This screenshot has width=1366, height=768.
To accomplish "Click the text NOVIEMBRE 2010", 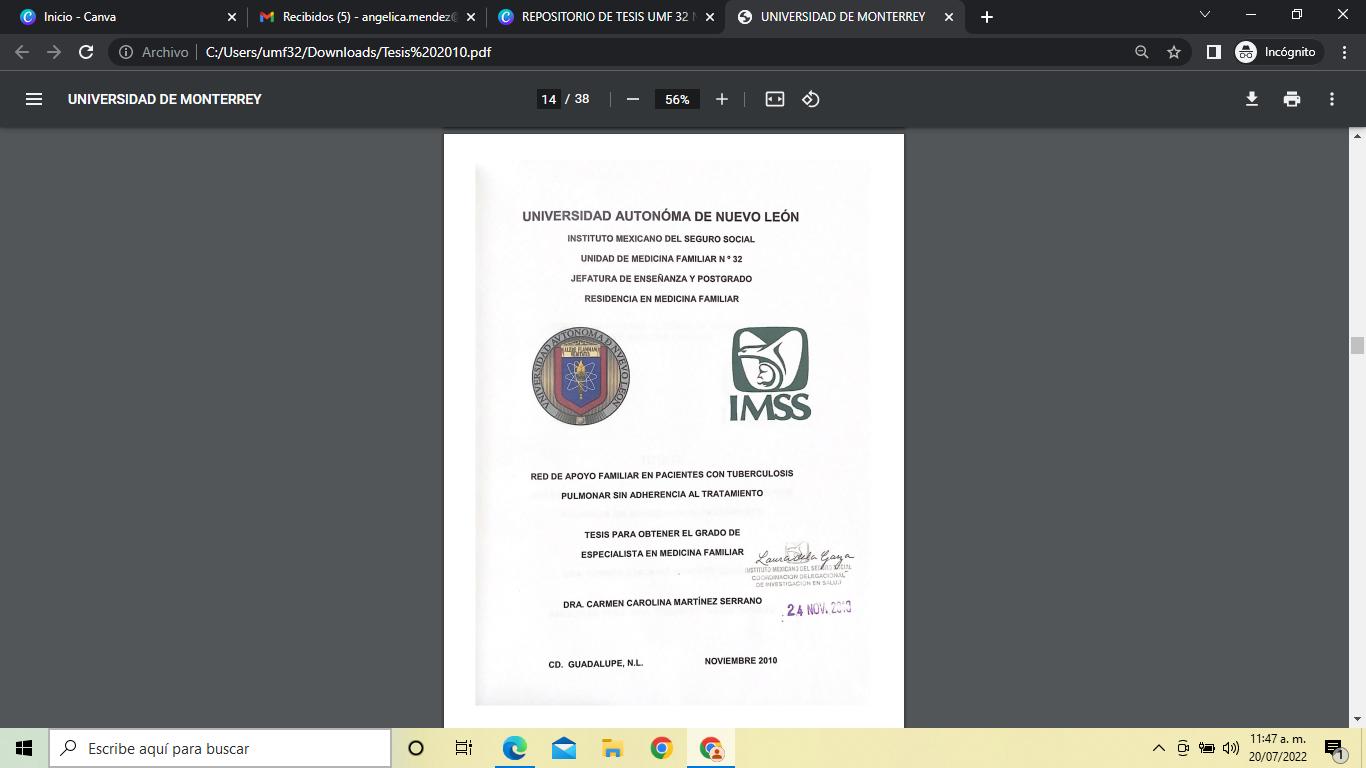I will pyautogui.click(x=741, y=661).
